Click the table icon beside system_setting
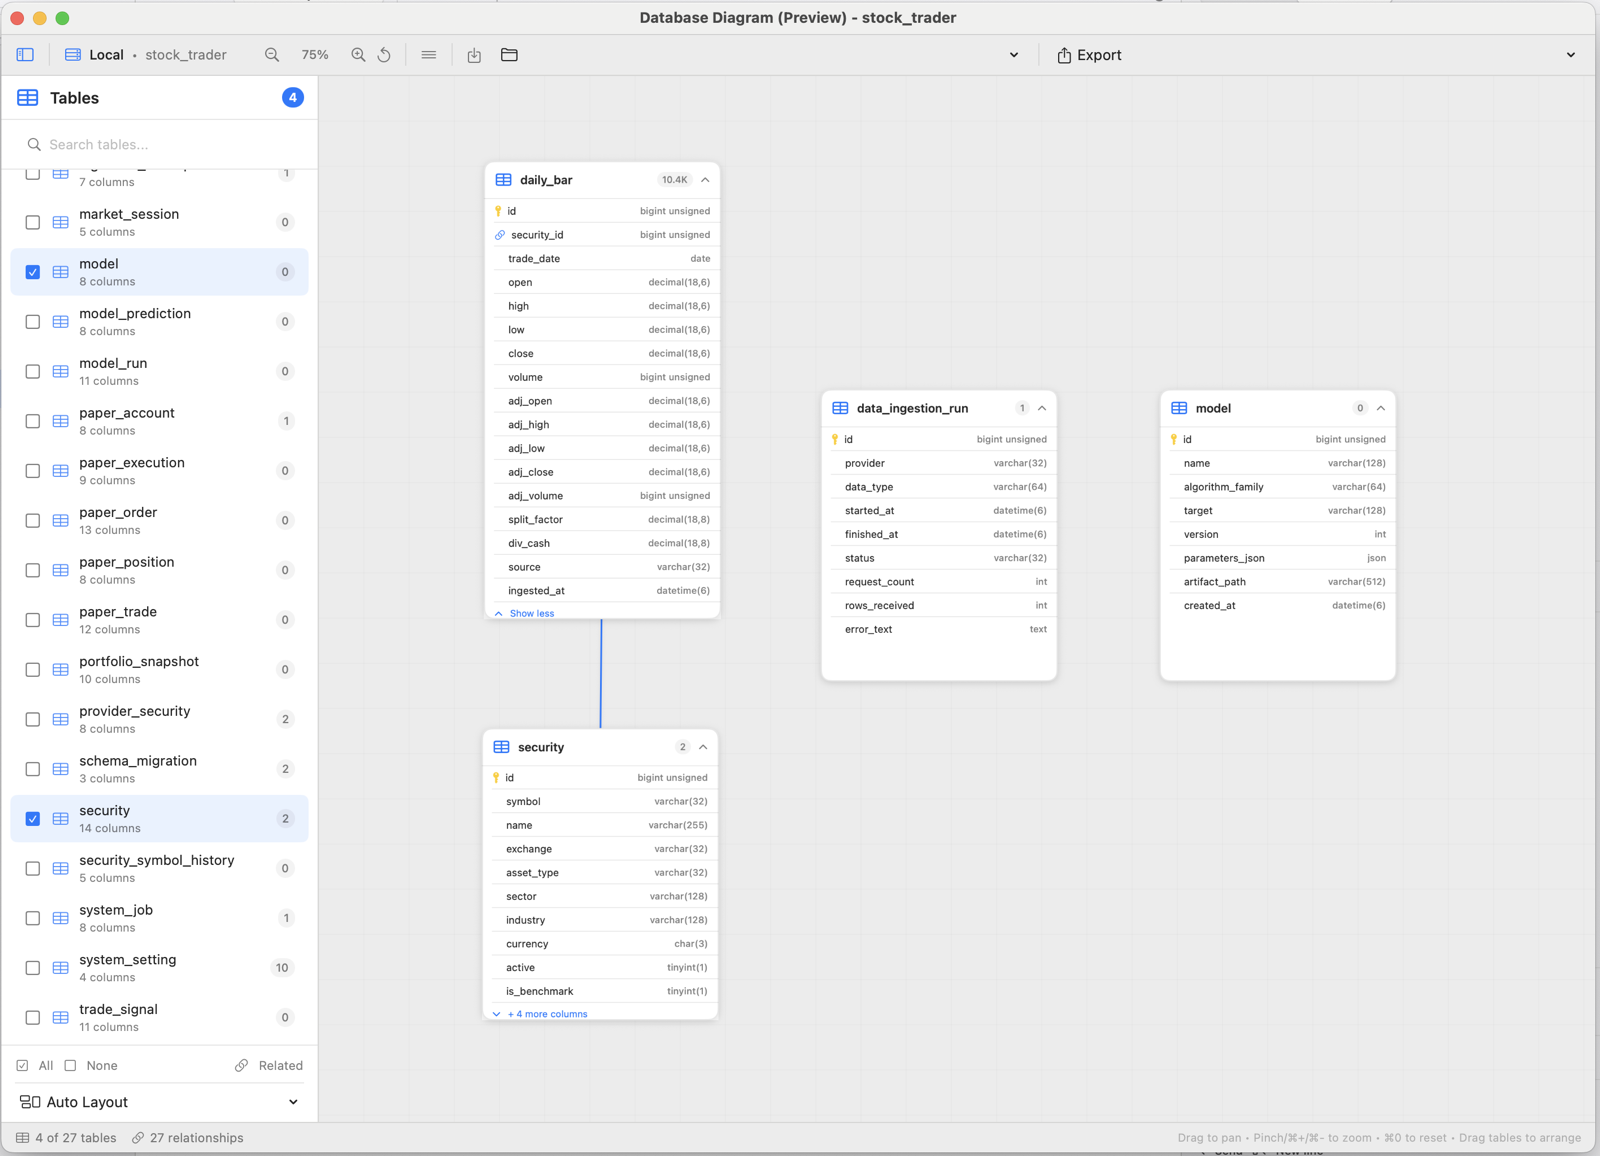The height and width of the screenshot is (1156, 1600). 61,968
